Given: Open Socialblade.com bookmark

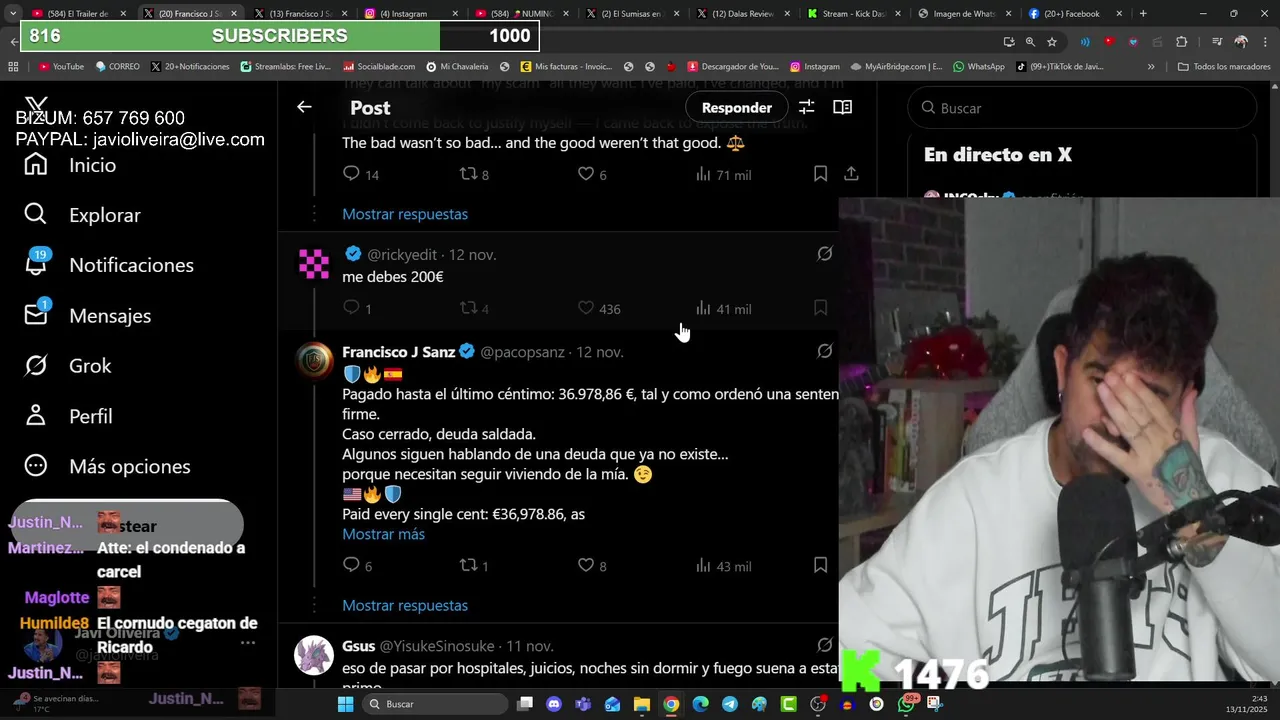Looking at the screenshot, I should (x=380, y=66).
